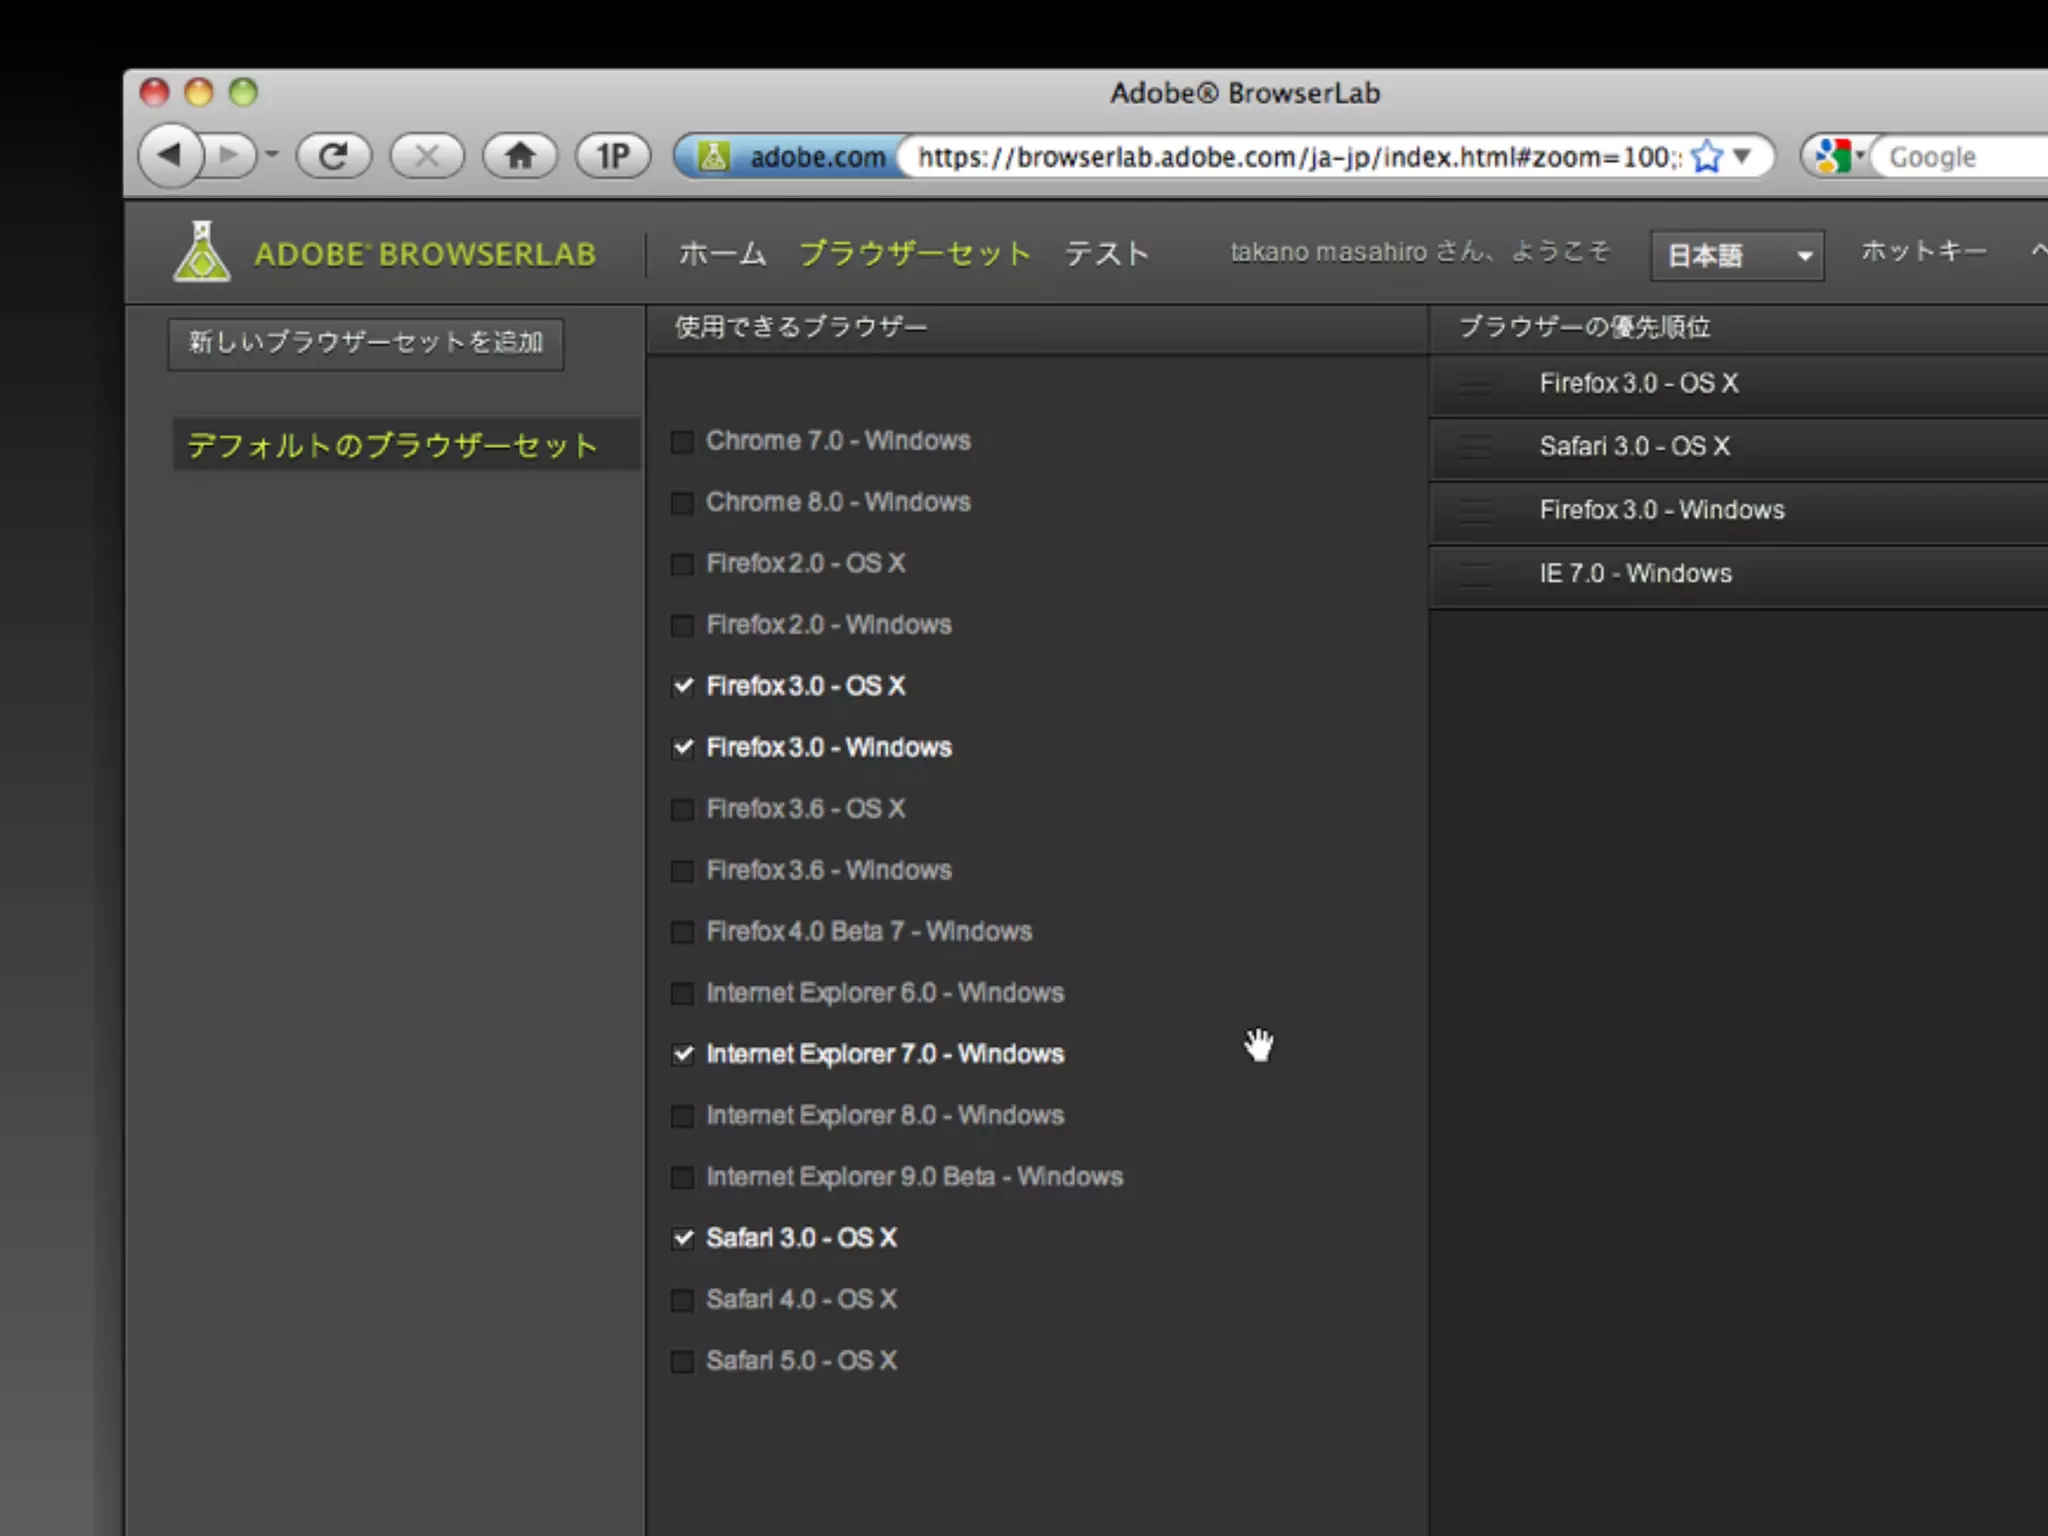Image resolution: width=2048 pixels, height=1536 pixels.
Task: Select デフォルトのブラウザーセット in sidebar
Action: pyautogui.click(x=393, y=446)
